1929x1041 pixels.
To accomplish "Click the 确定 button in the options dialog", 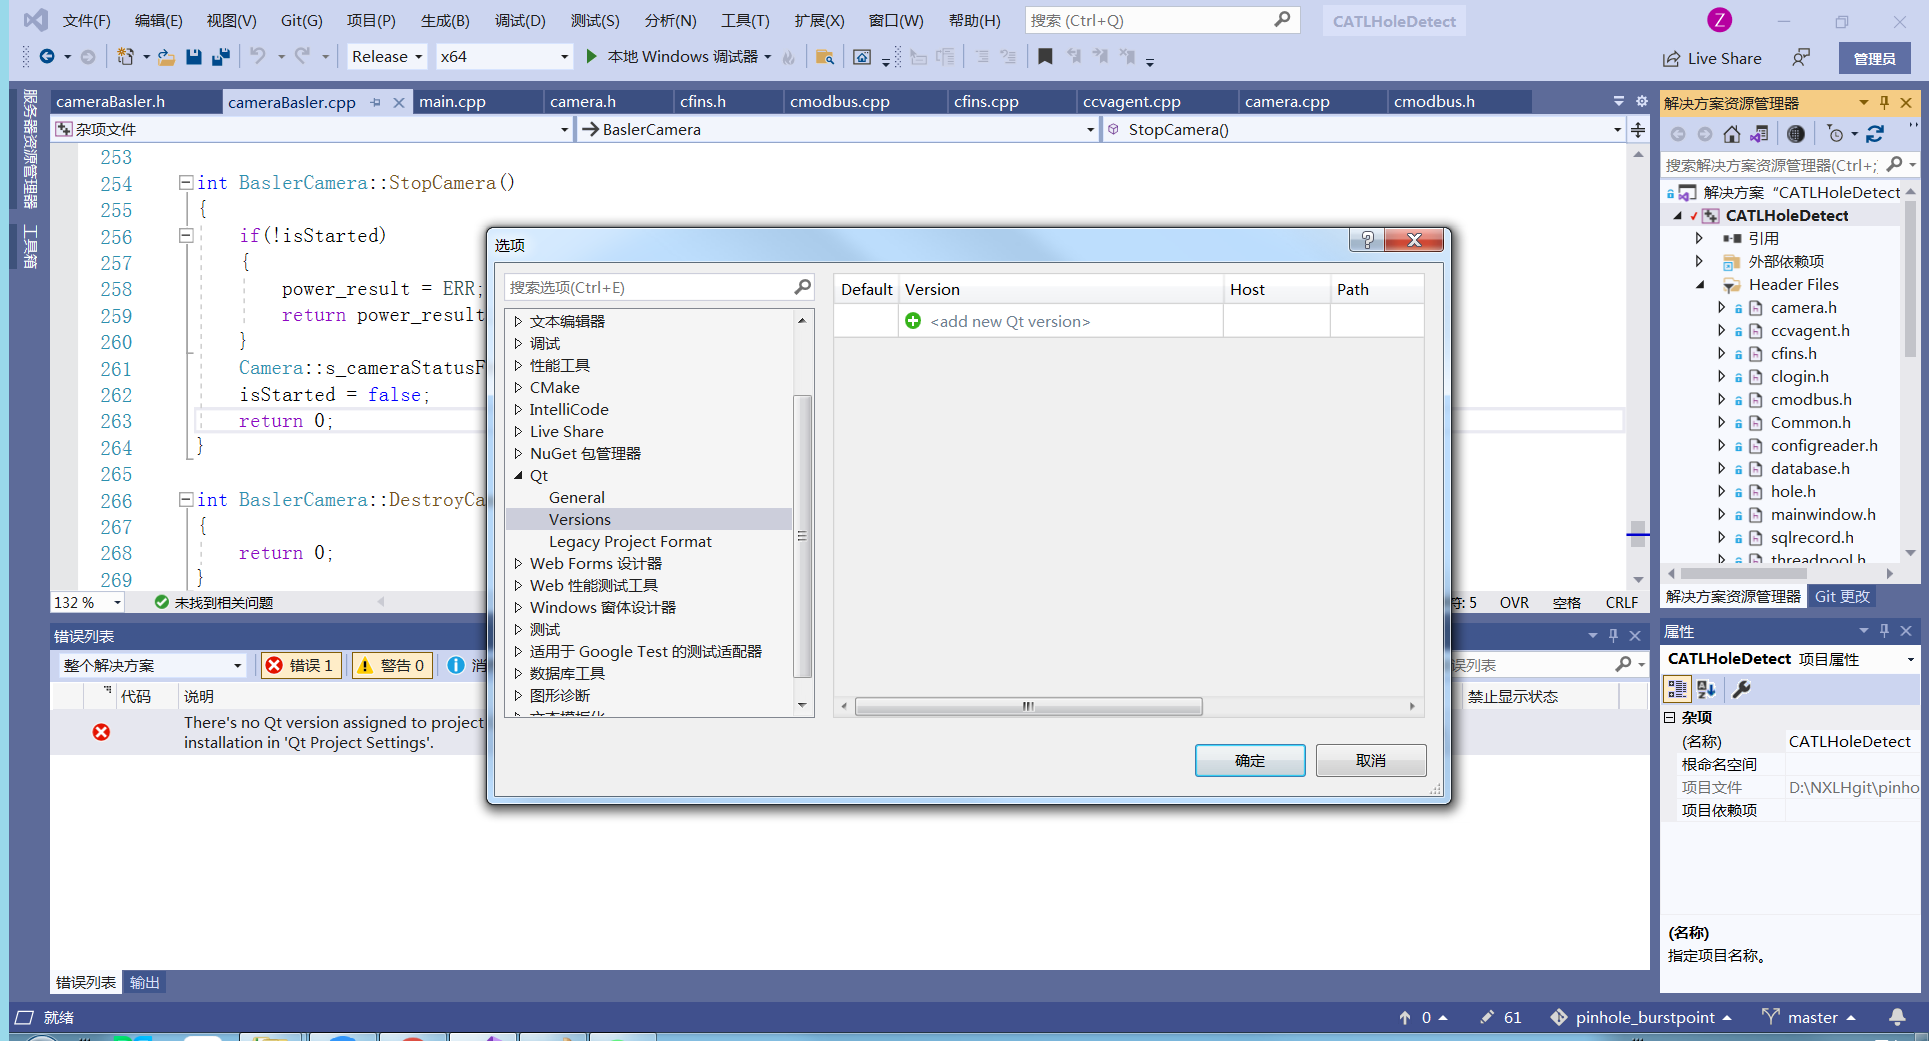I will point(1249,760).
